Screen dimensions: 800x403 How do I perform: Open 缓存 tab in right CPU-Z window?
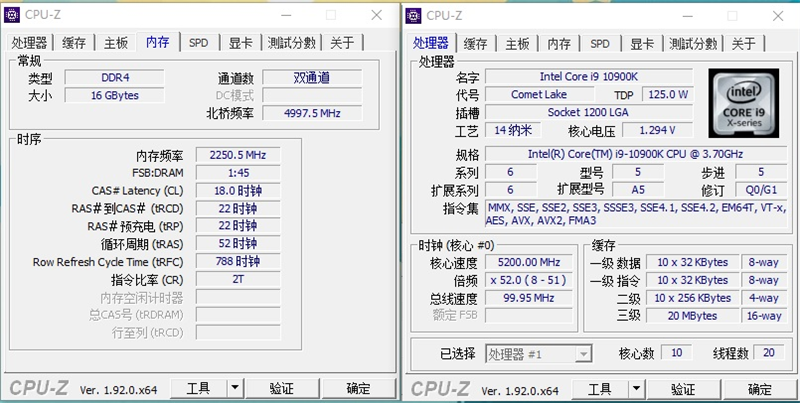pos(476,43)
